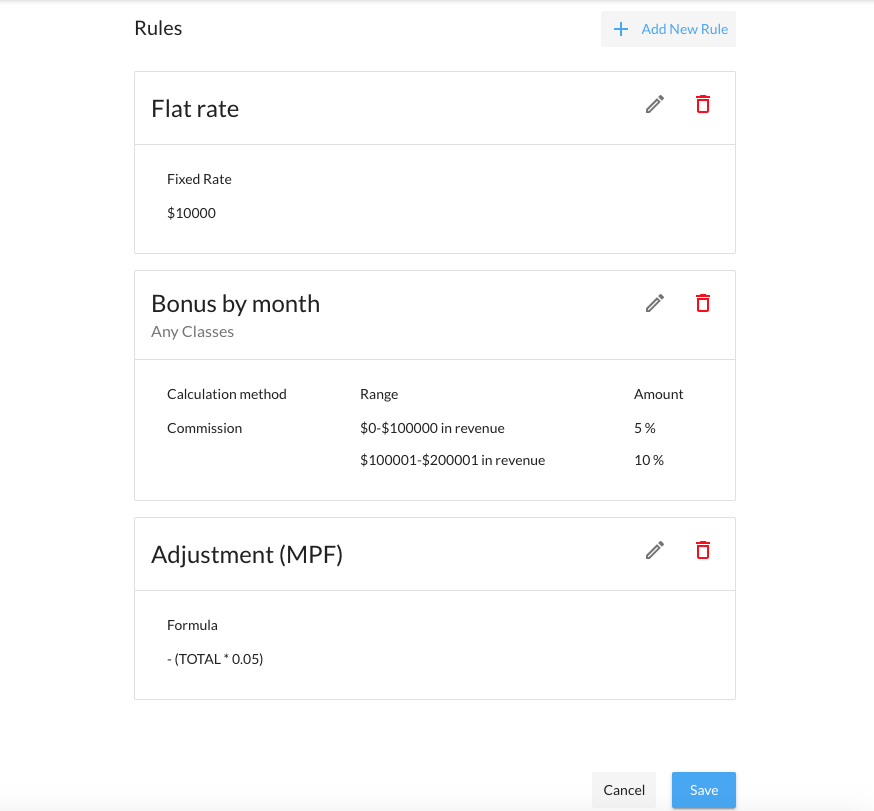
Task: Click the Any Classes subtitle
Action: pyautogui.click(x=192, y=331)
